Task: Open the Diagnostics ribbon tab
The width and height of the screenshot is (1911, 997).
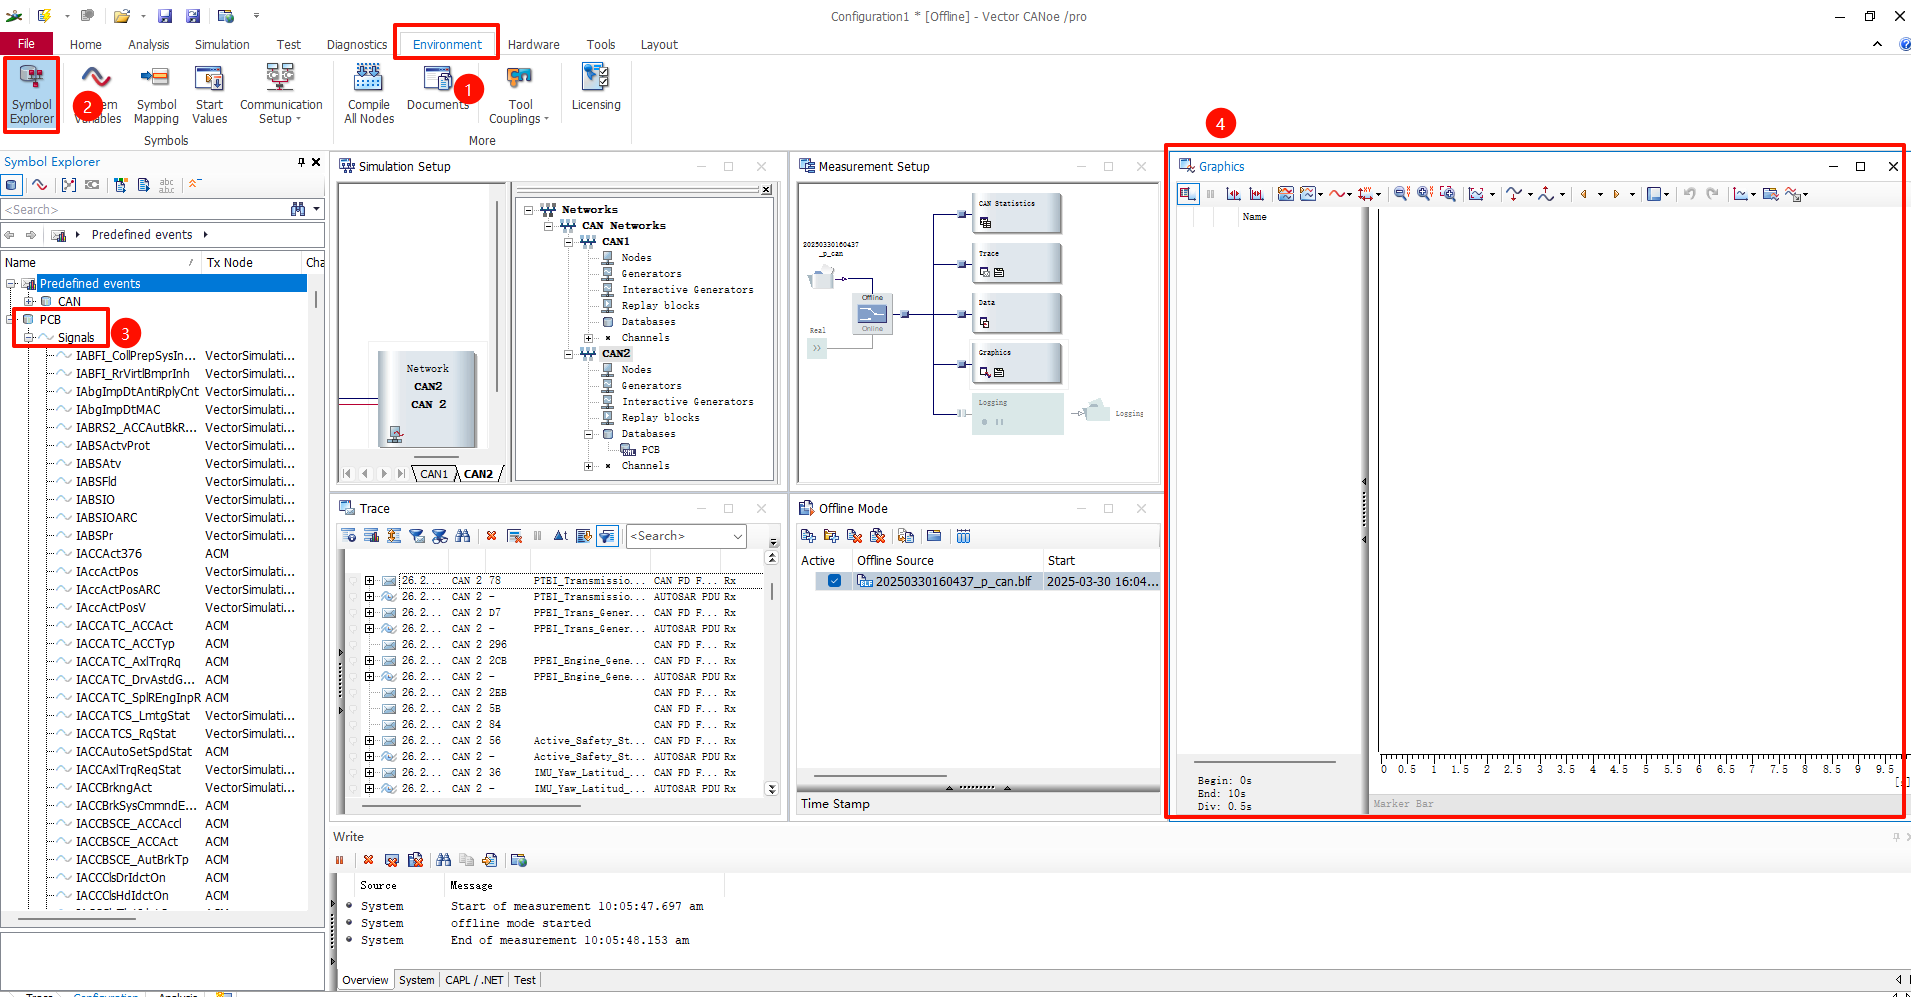Action: tap(357, 44)
